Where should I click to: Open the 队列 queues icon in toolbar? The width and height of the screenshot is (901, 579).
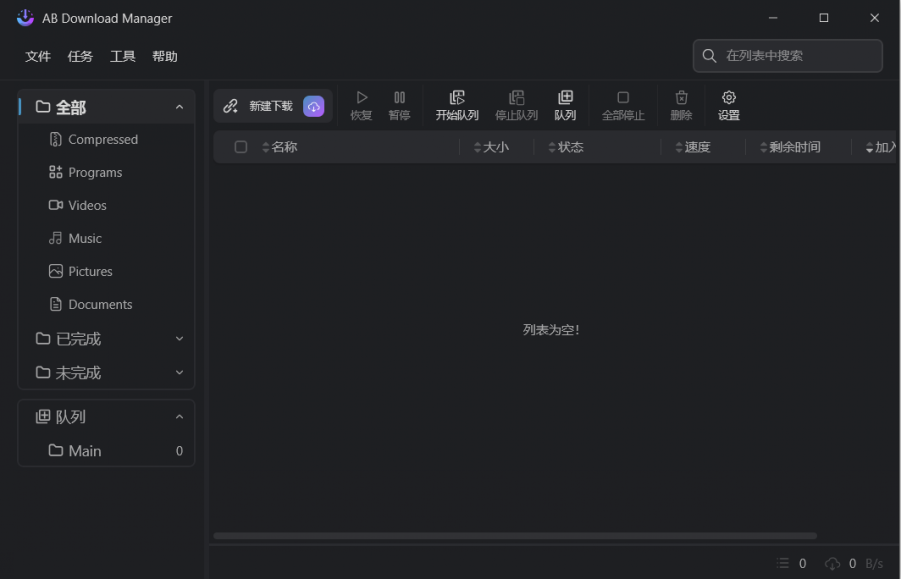click(565, 98)
